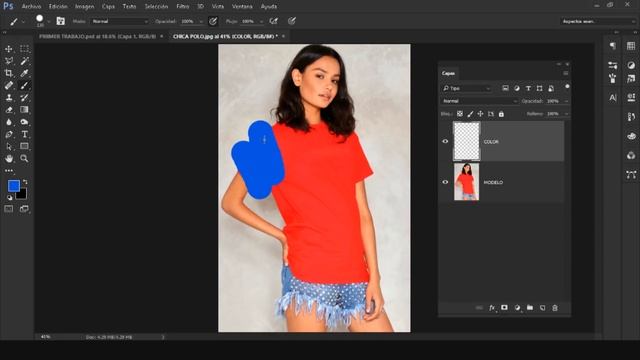Select the Lasso tool
The height and width of the screenshot is (360, 640).
[9, 61]
